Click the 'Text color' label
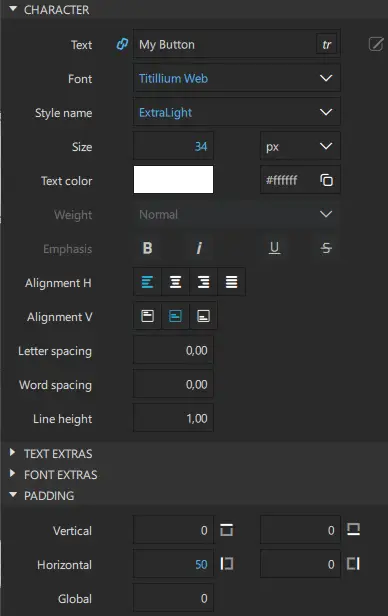388x616 pixels. click(67, 181)
